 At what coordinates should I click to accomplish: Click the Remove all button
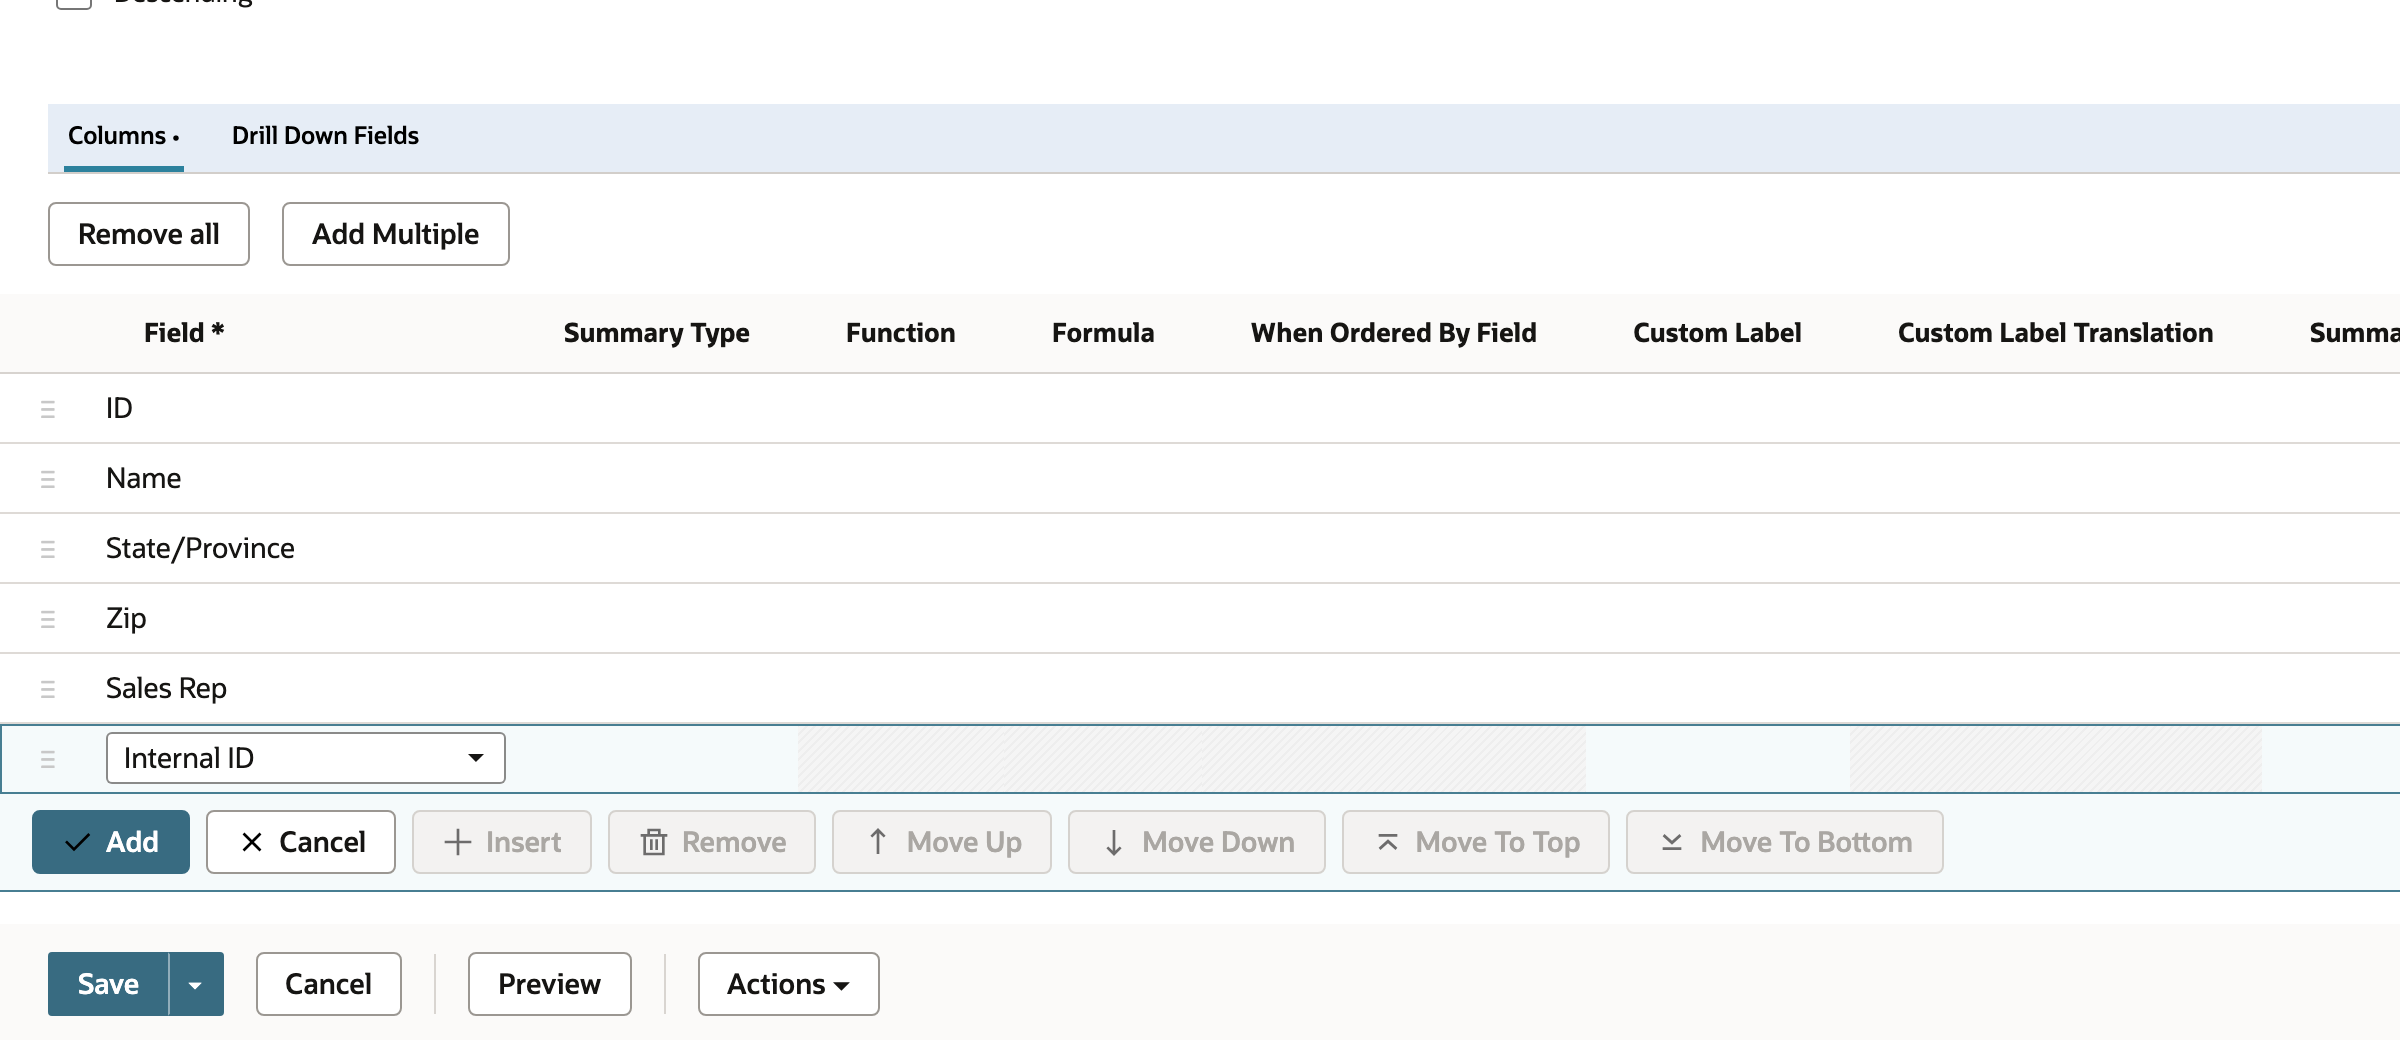(149, 234)
